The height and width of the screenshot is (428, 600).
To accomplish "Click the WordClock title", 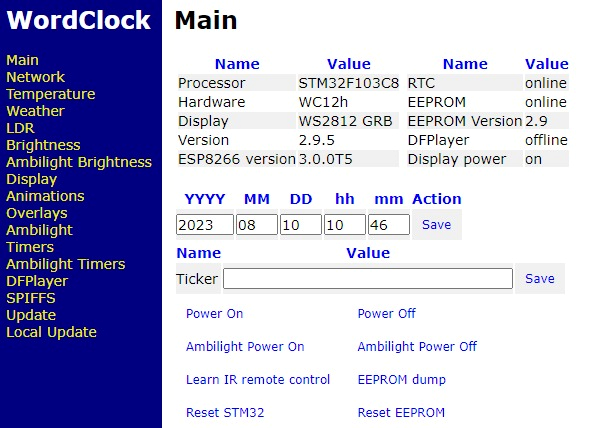I will click(x=78, y=20).
